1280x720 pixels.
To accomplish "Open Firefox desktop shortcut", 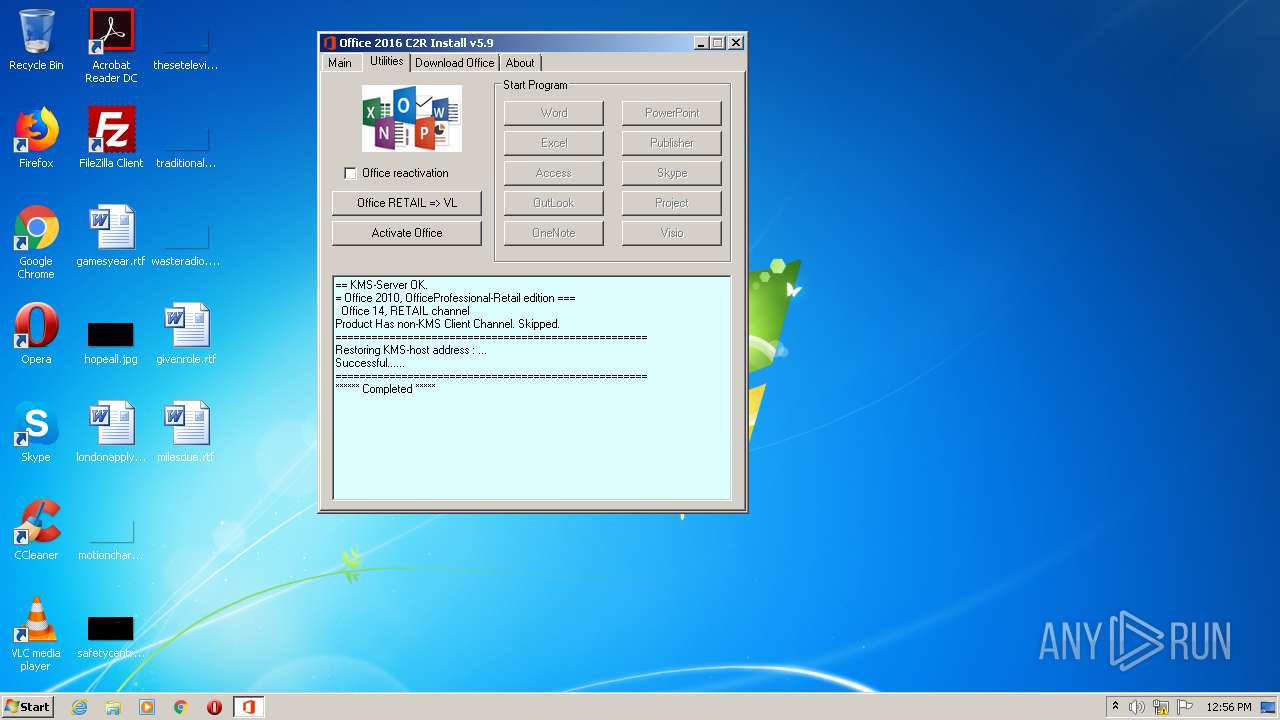I will click(x=36, y=138).
